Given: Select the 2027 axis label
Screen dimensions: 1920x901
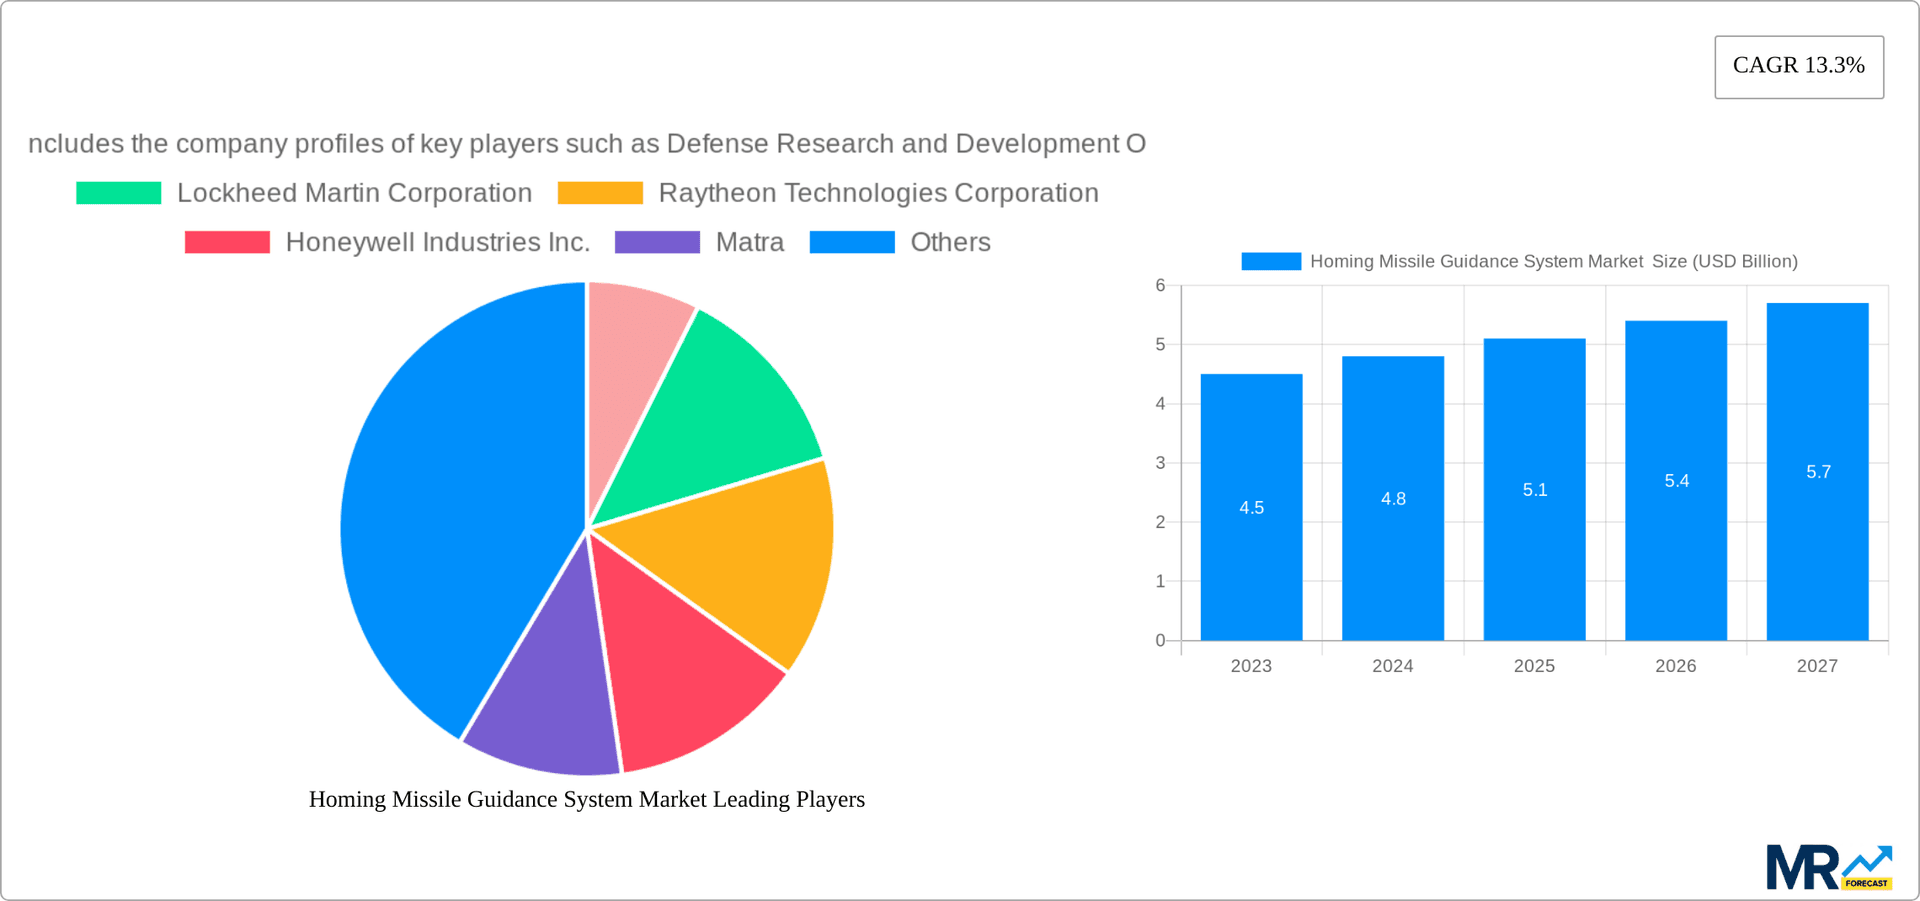Looking at the screenshot, I should click(1818, 666).
